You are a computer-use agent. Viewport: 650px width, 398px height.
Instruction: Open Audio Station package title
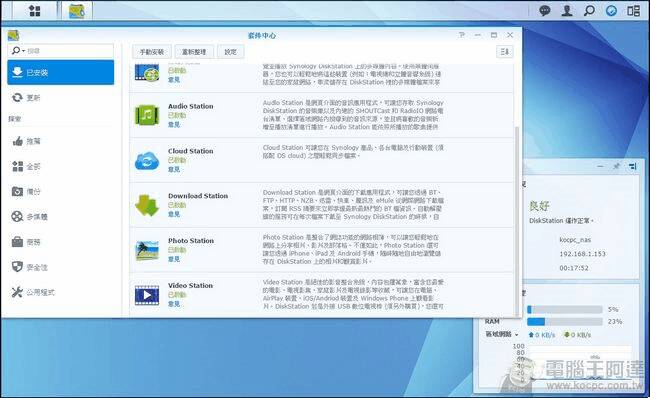[x=191, y=106]
